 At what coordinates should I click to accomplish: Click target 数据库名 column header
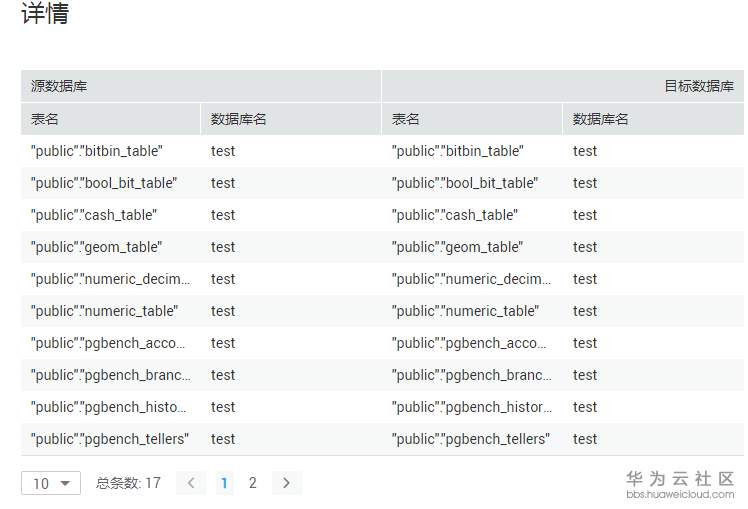click(601, 119)
